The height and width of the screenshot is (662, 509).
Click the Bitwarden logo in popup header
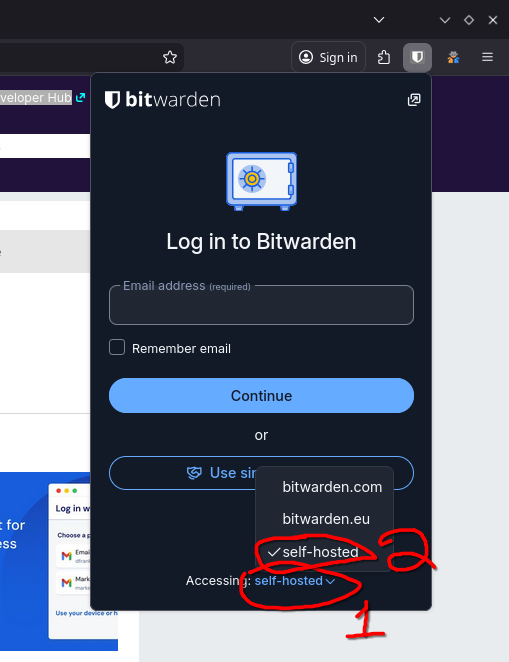[x=162, y=100]
